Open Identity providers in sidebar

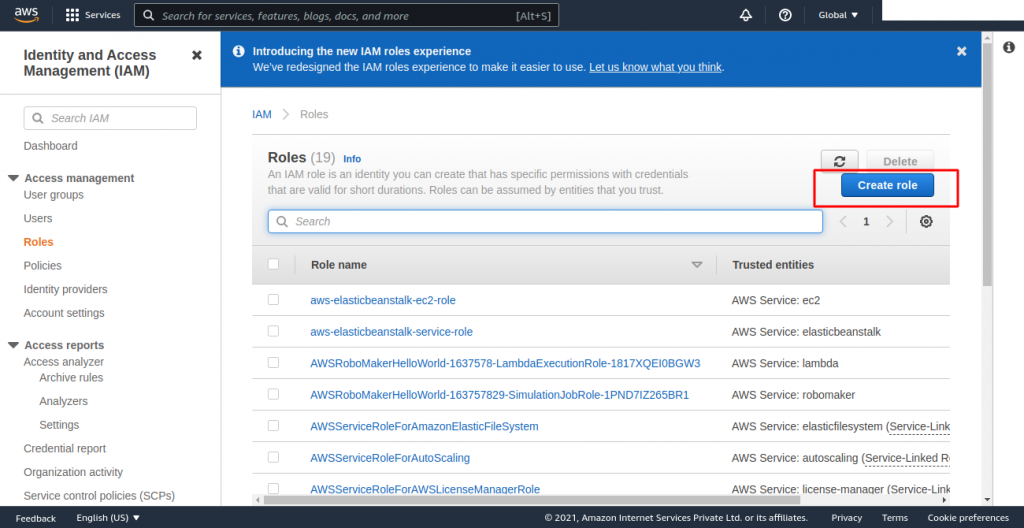point(65,289)
